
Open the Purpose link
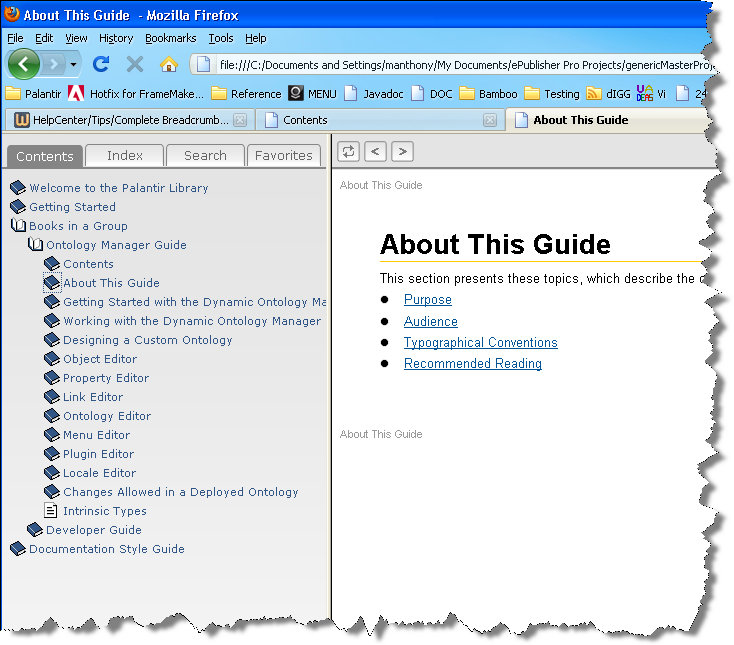tap(427, 300)
